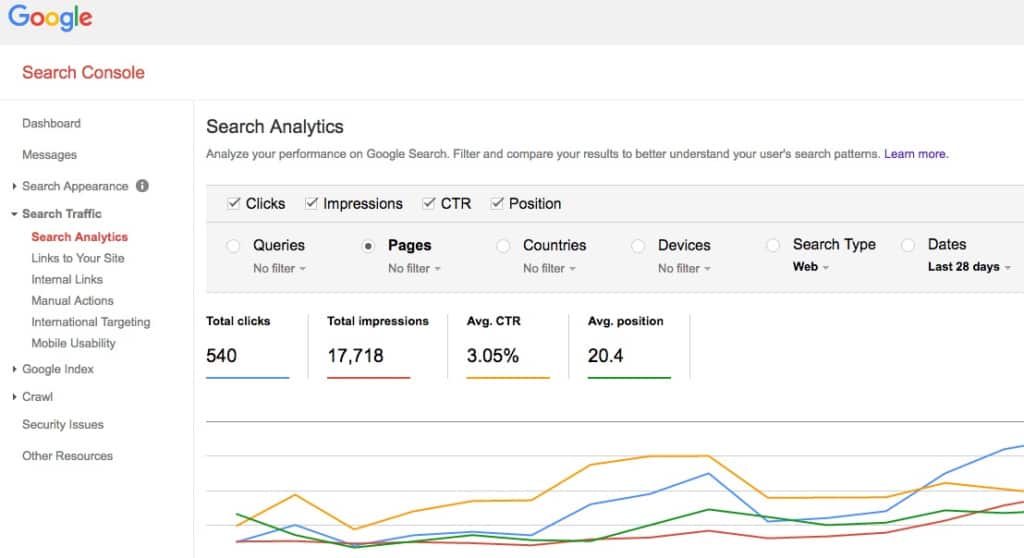
Task: Click the blue line under Total clicks
Action: [x=248, y=378]
